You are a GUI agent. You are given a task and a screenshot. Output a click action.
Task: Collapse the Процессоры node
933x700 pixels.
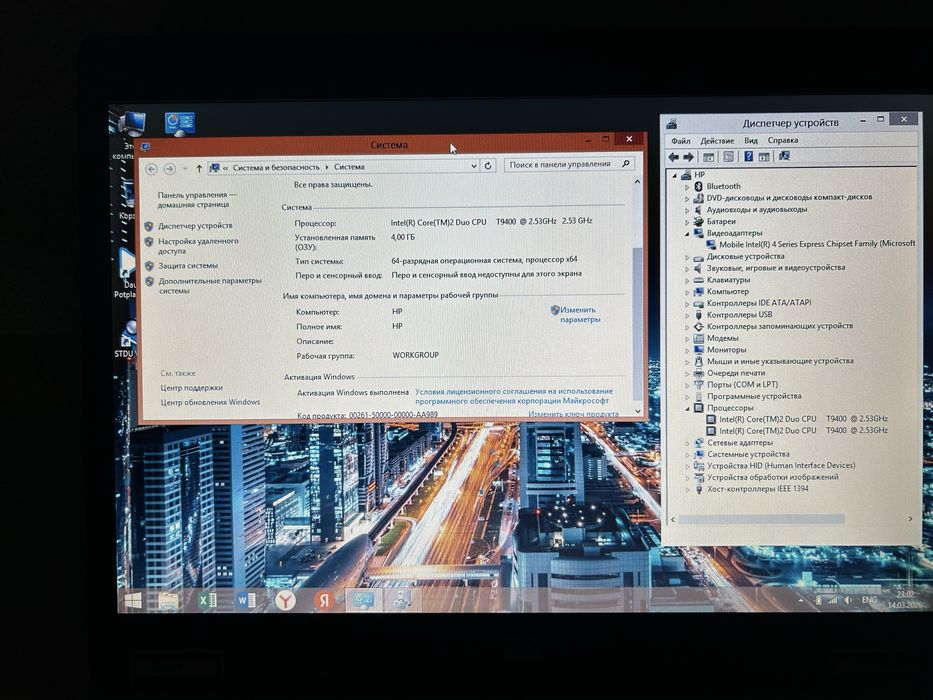pos(687,409)
